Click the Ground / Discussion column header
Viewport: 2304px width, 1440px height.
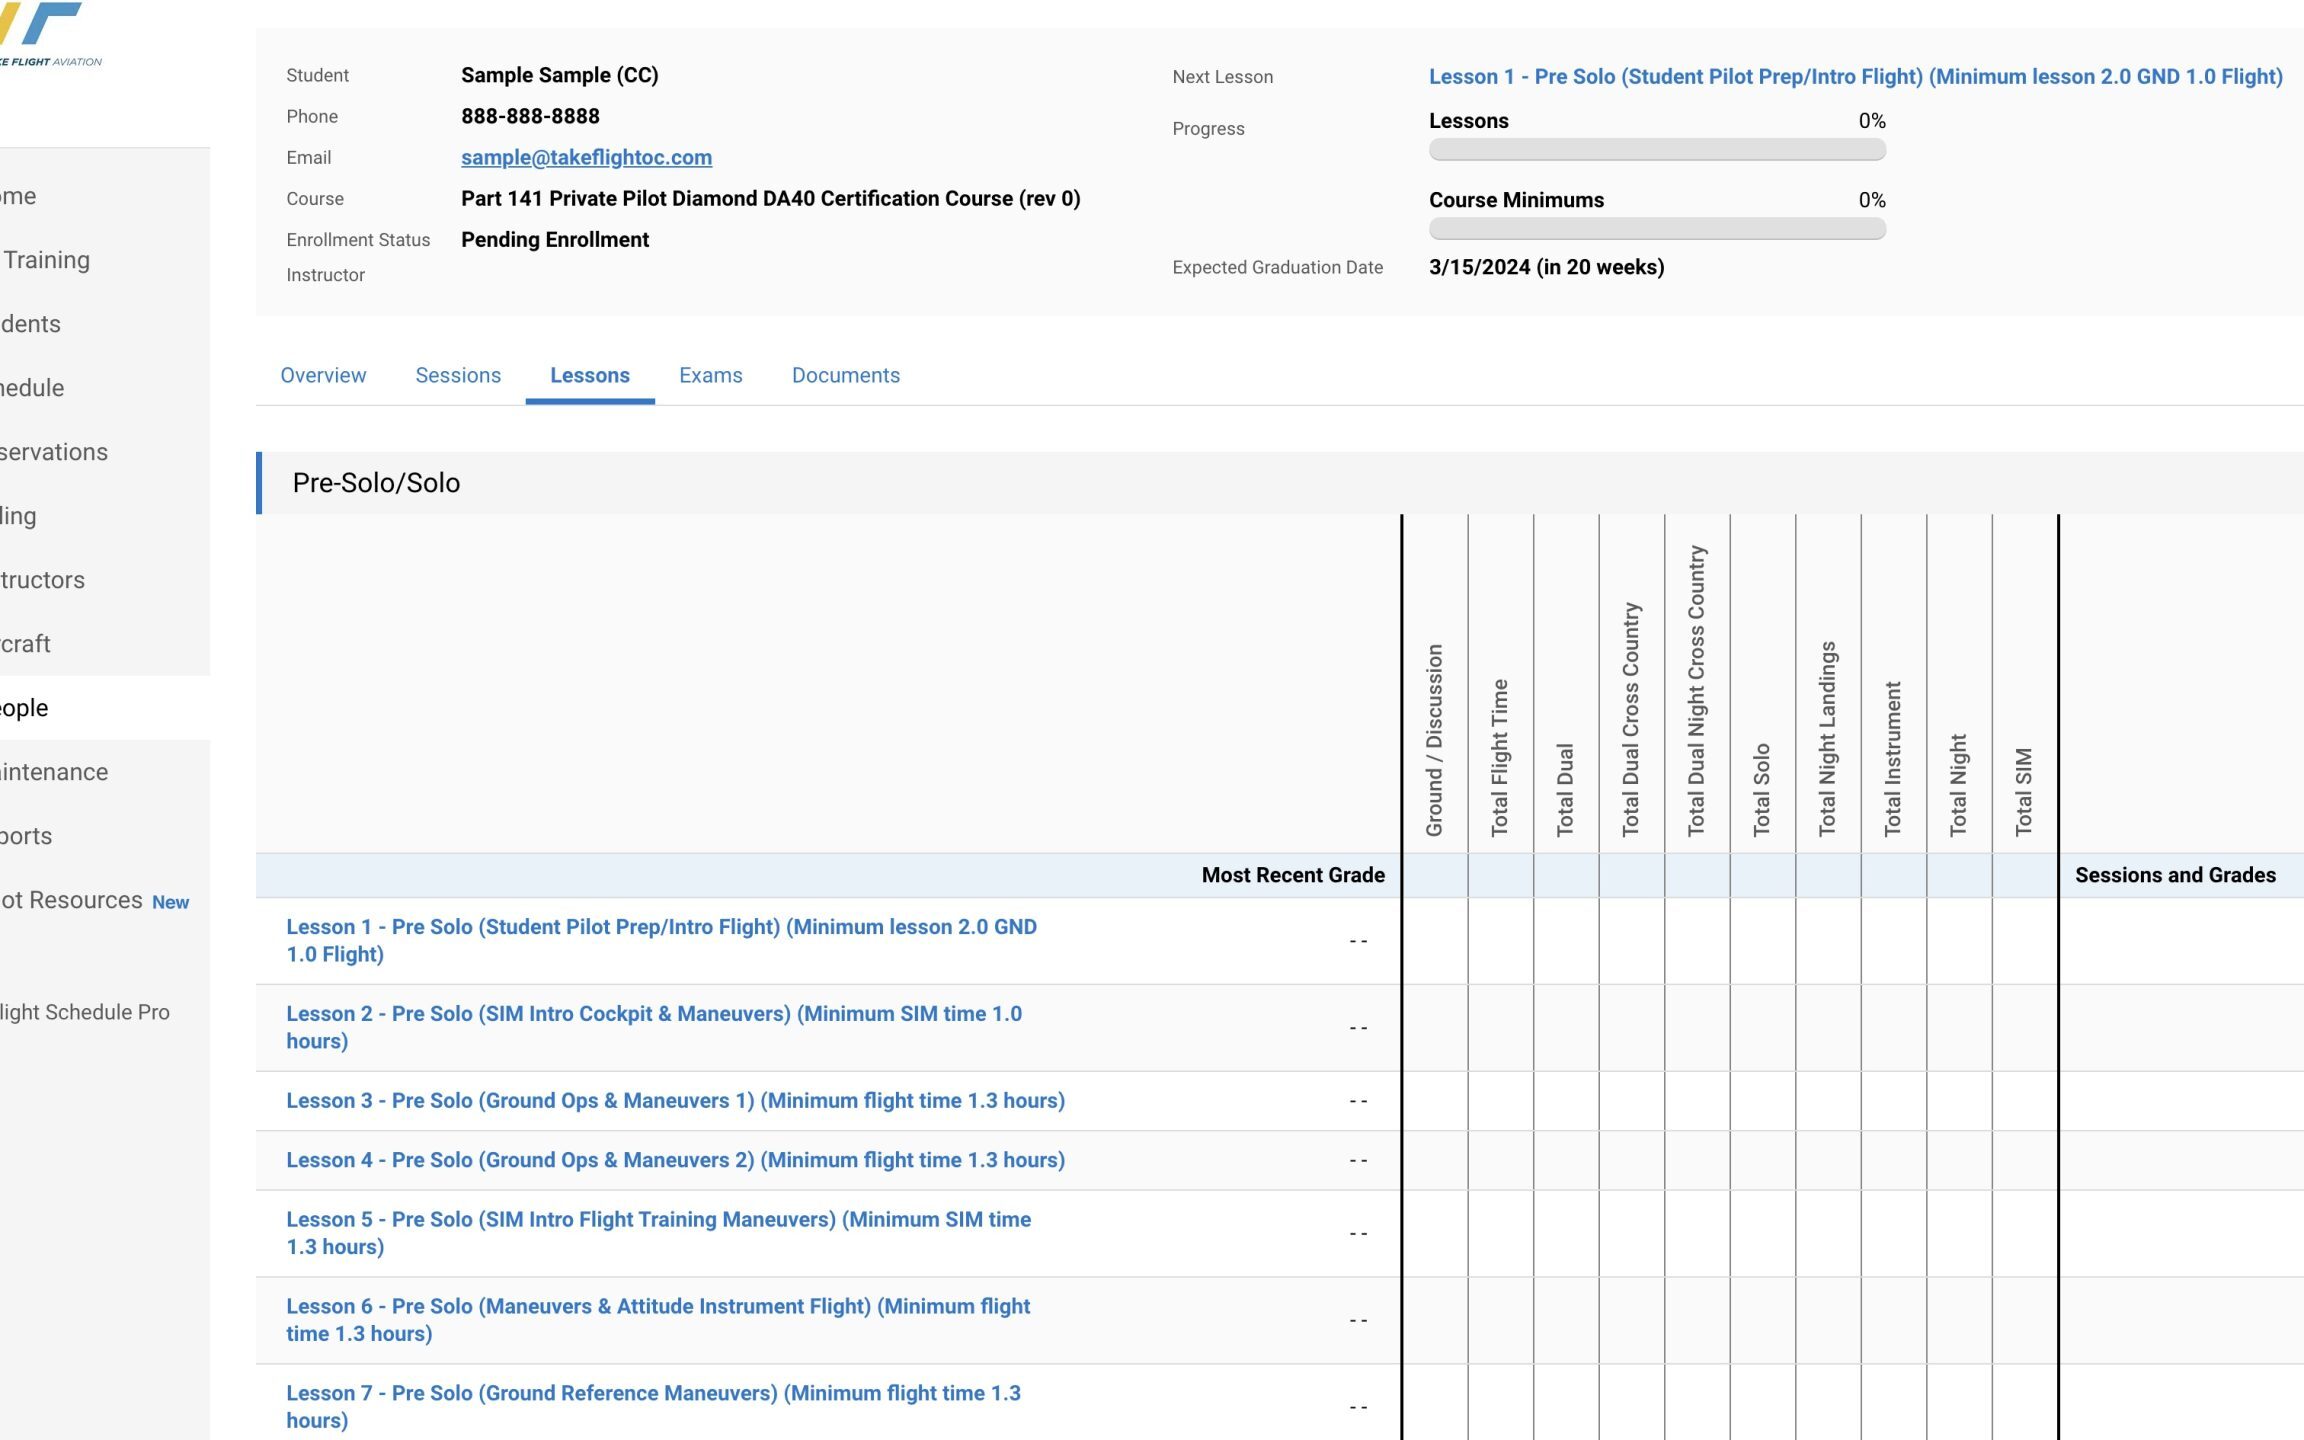tap(1434, 740)
